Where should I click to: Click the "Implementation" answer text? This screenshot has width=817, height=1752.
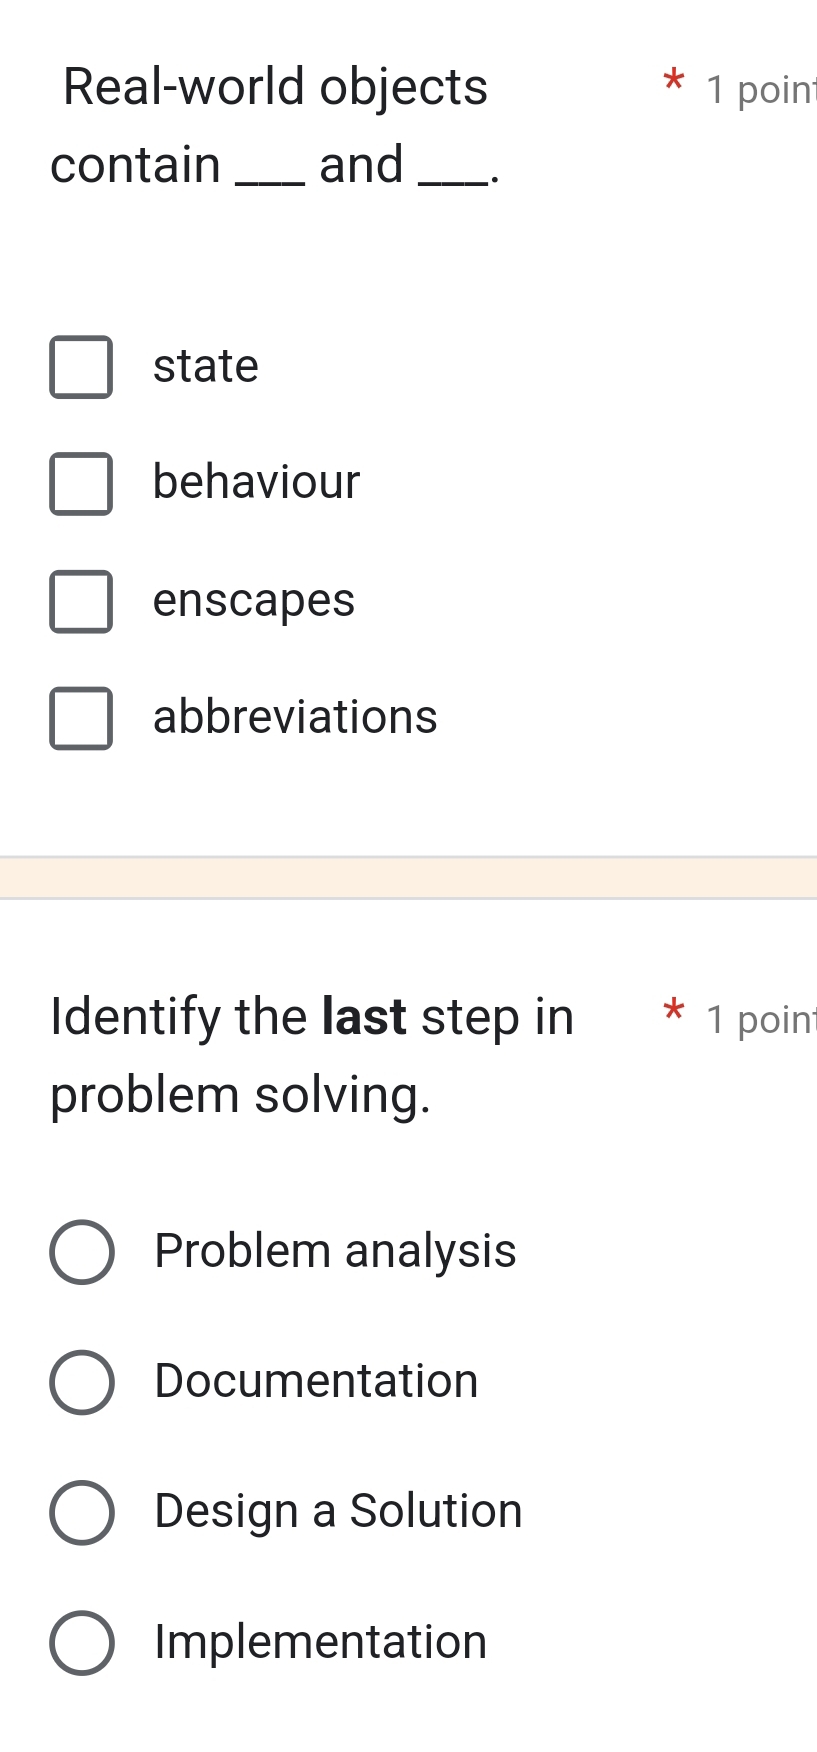319,1642
